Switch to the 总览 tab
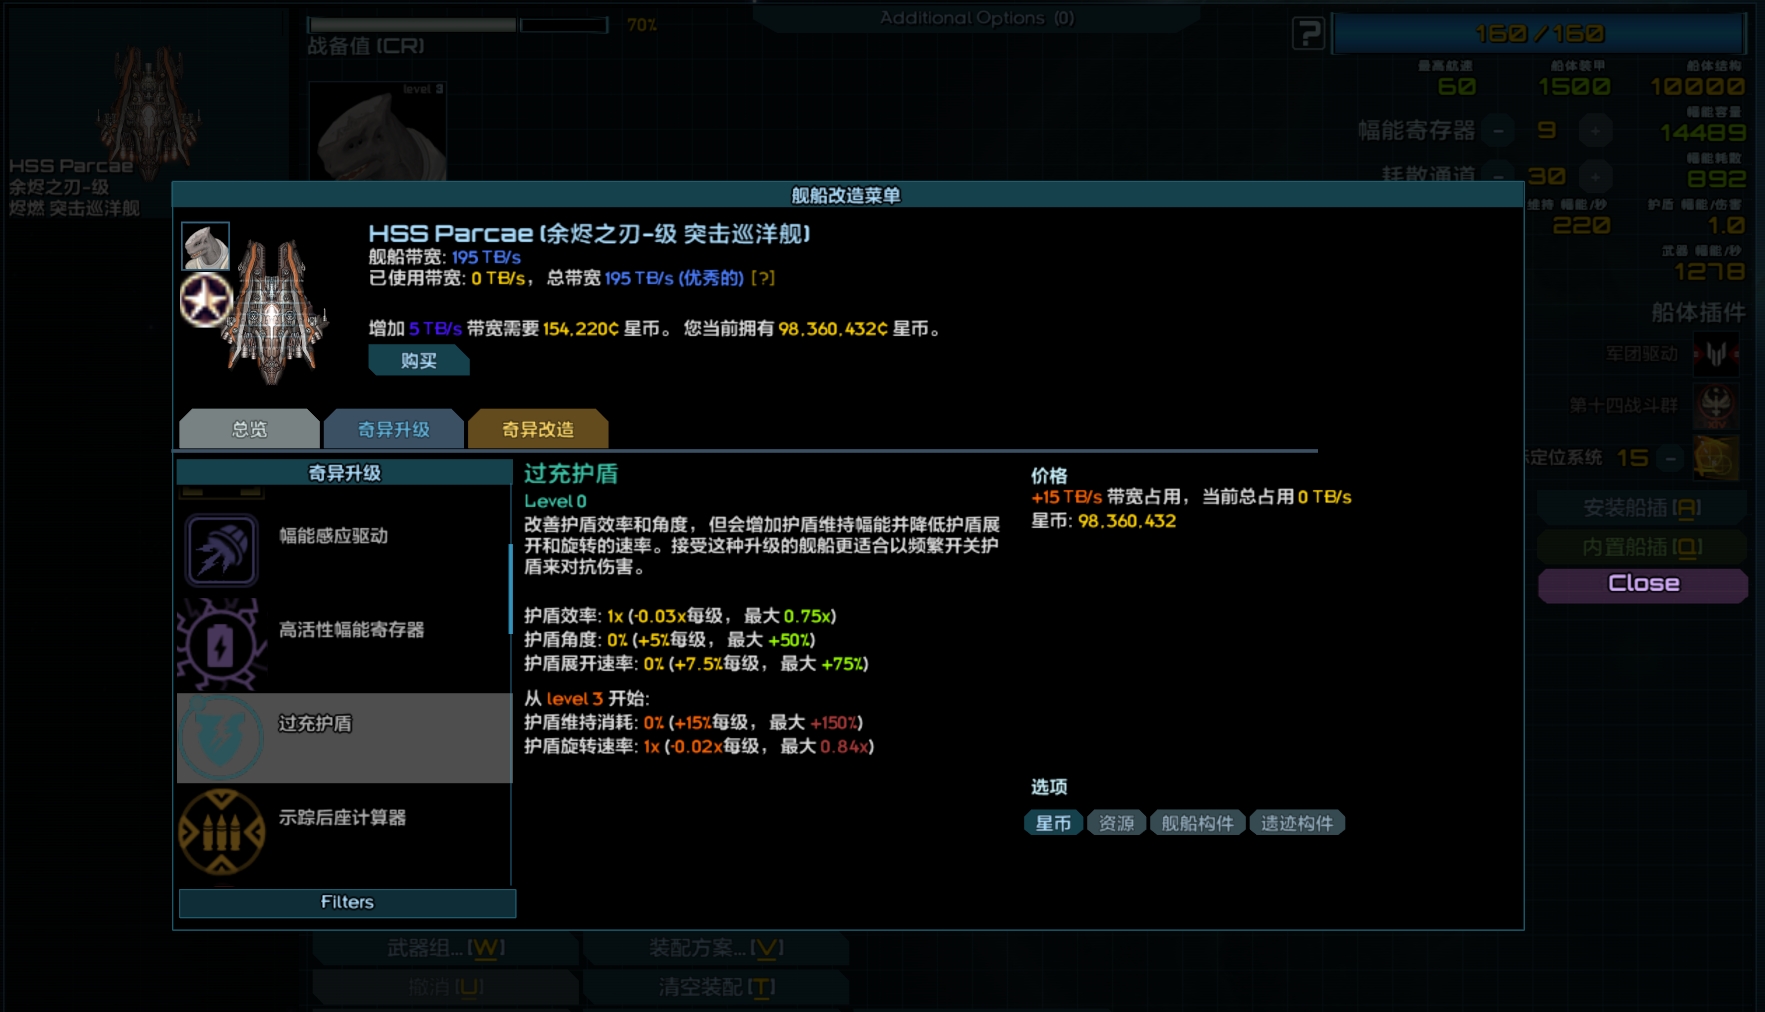1765x1012 pixels. tap(248, 428)
